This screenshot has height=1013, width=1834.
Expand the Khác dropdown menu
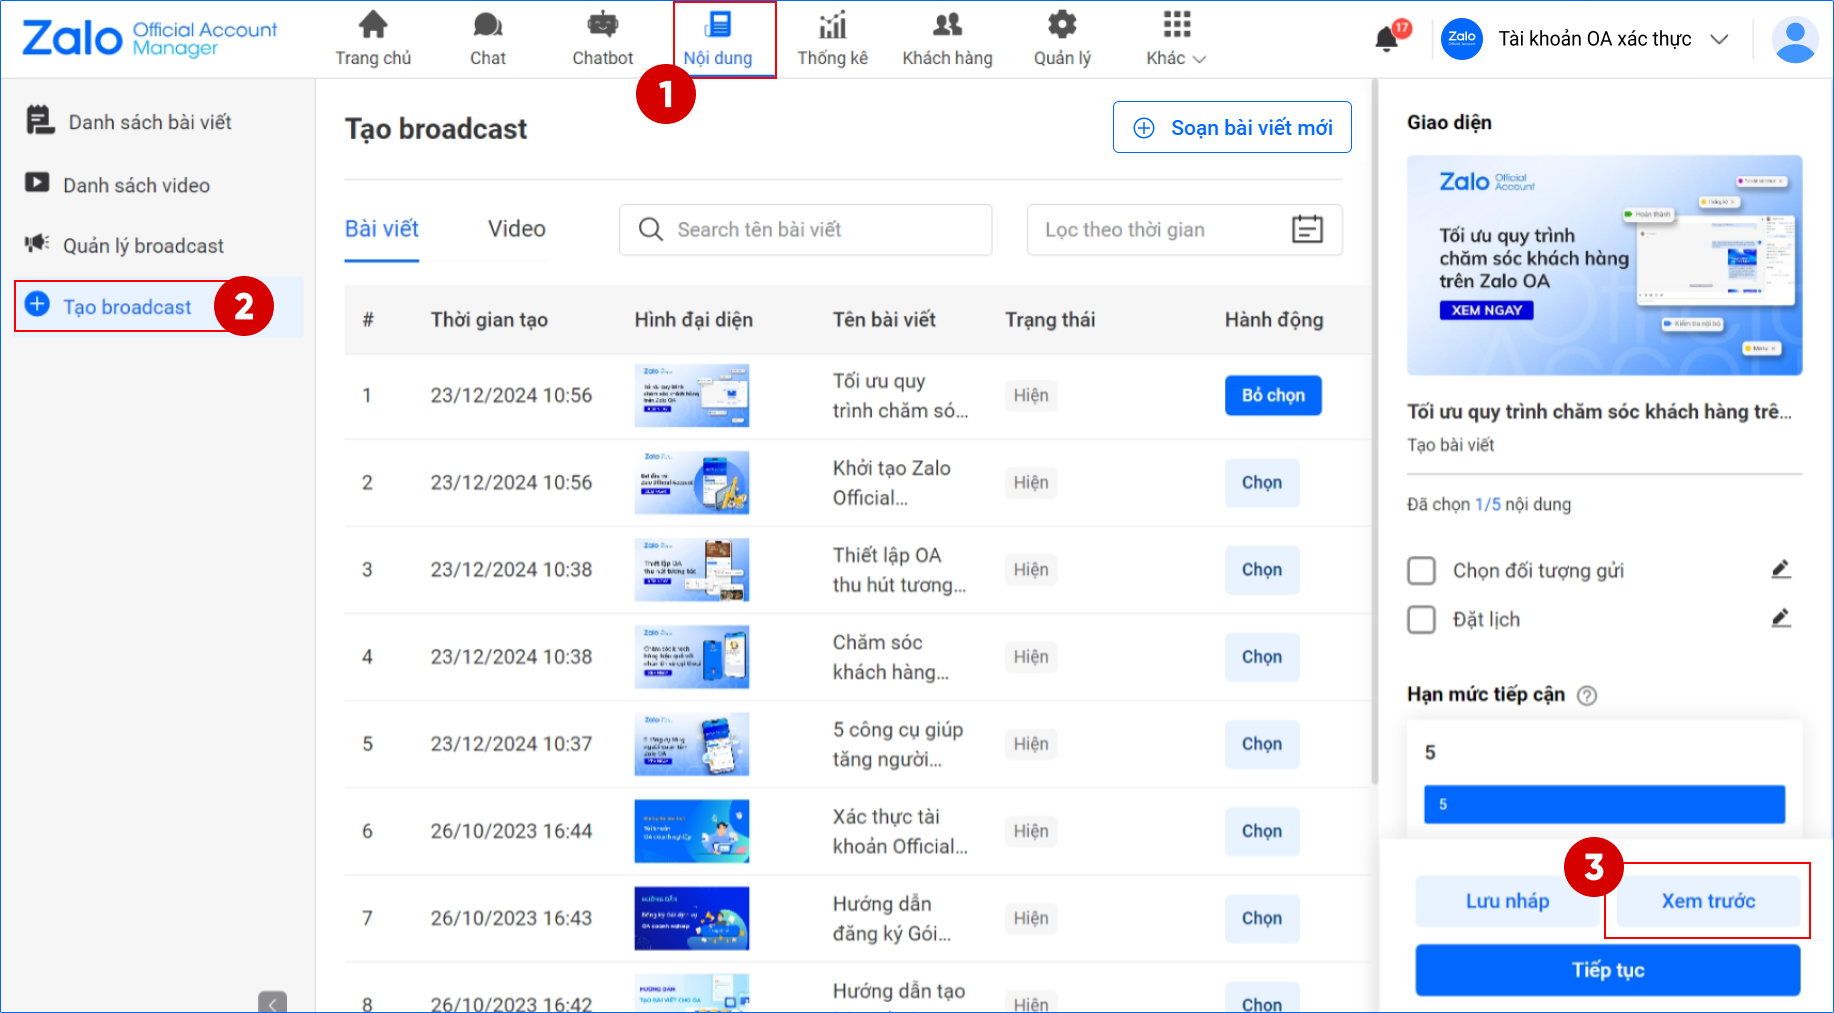click(1176, 39)
